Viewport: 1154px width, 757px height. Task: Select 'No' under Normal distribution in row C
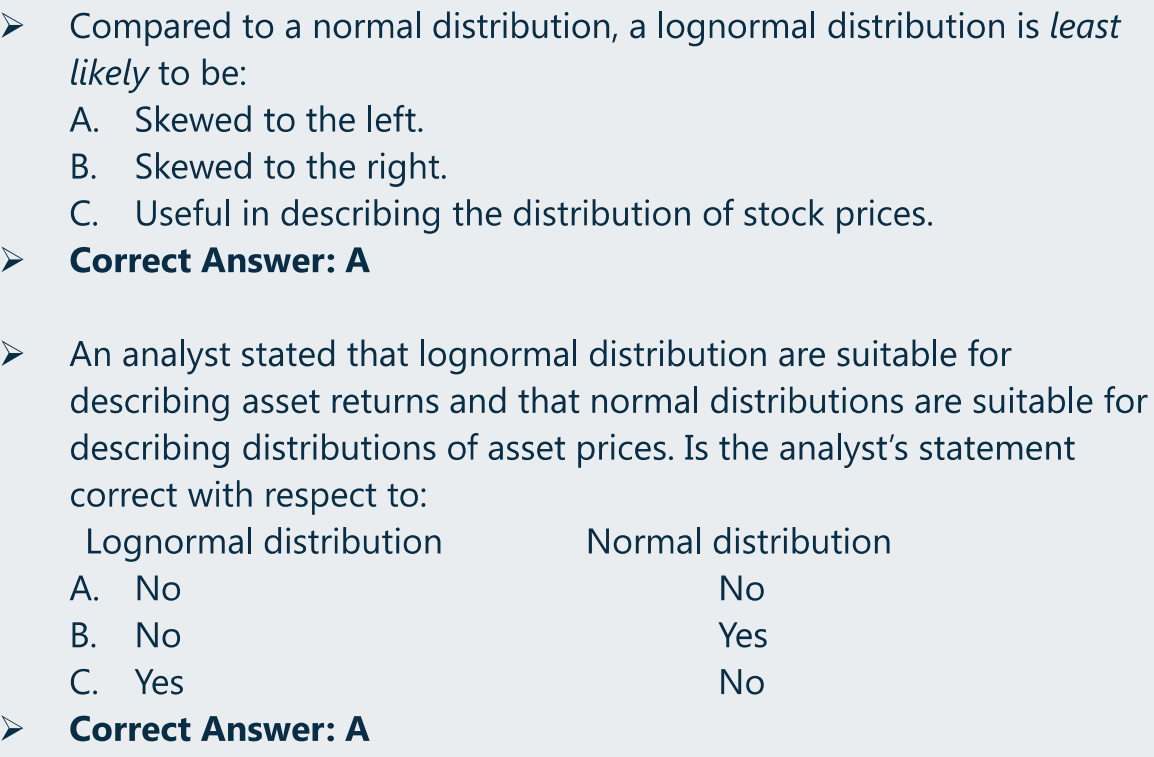(x=741, y=683)
